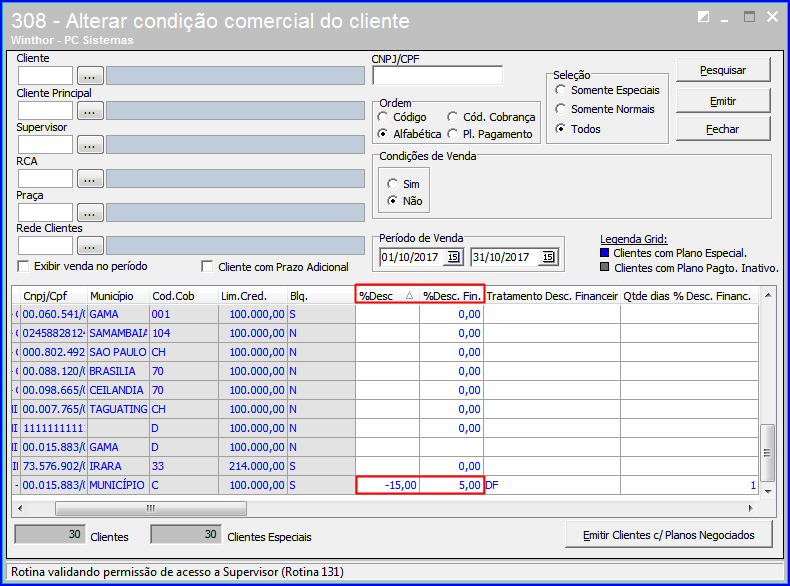This screenshot has height=586, width=790.
Task: Click the Pesquisar button
Action: (x=723, y=70)
